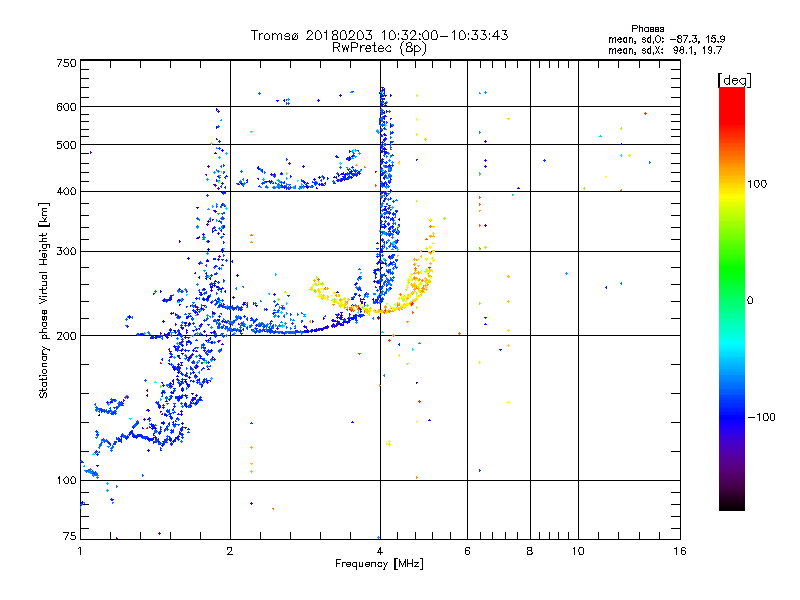Click x-axis tick label '4'
The width and height of the screenshot is (800, 600).
click(380, 551)
